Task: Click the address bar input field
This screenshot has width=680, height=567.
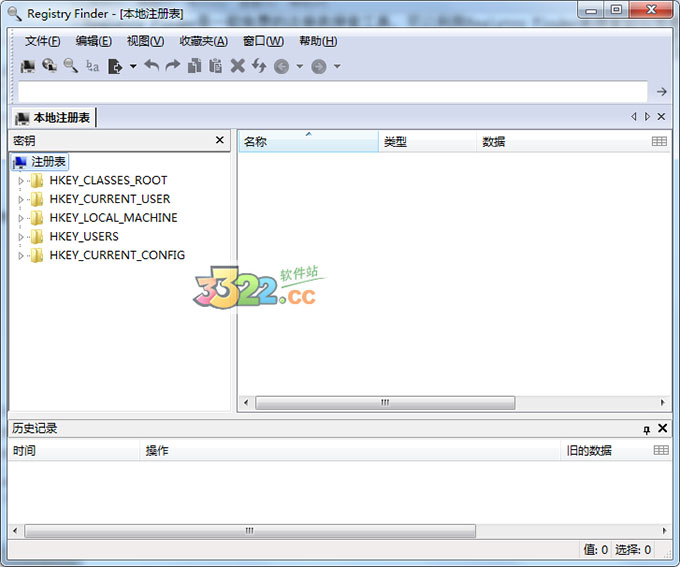Action: (x=333, y=92)
